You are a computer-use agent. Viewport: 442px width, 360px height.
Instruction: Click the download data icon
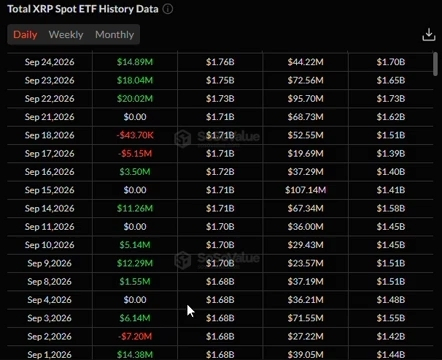(429, 34)
